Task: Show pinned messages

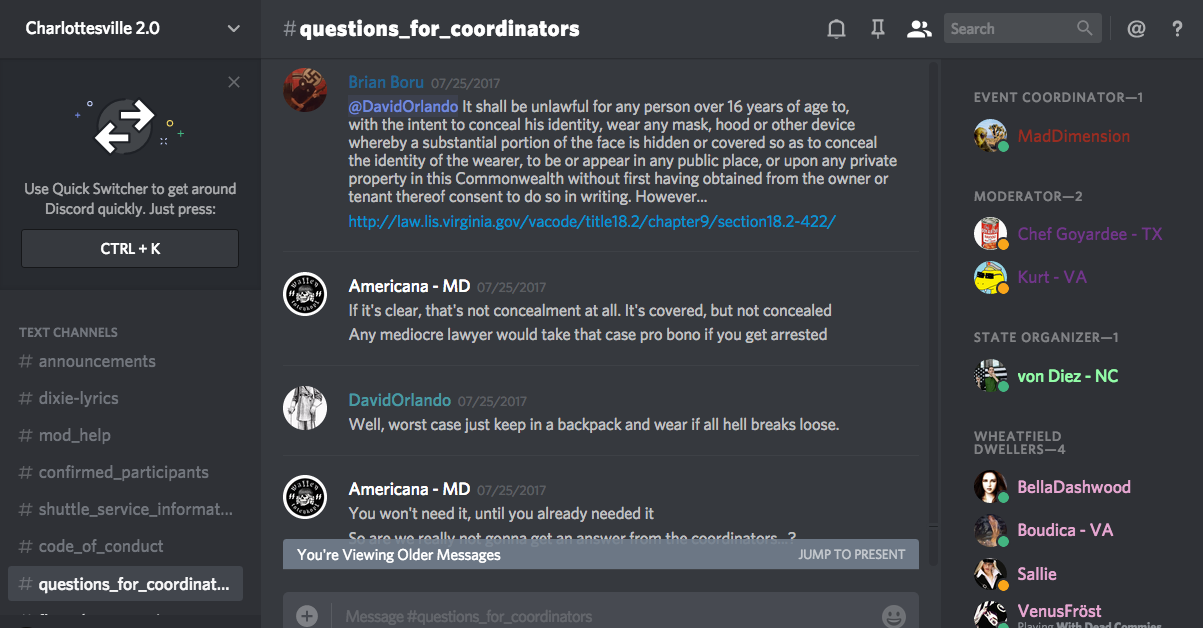Action: pos(877,29)
